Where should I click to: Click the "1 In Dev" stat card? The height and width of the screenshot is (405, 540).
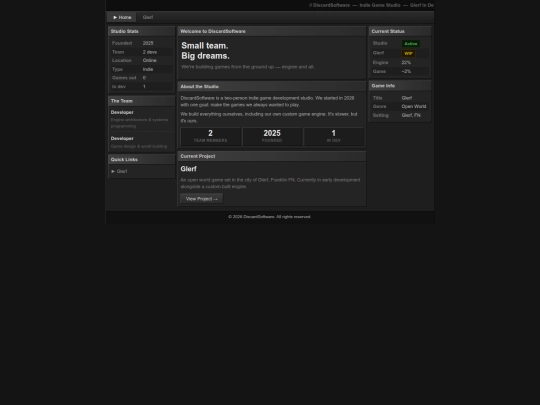[x=334, y=136]
